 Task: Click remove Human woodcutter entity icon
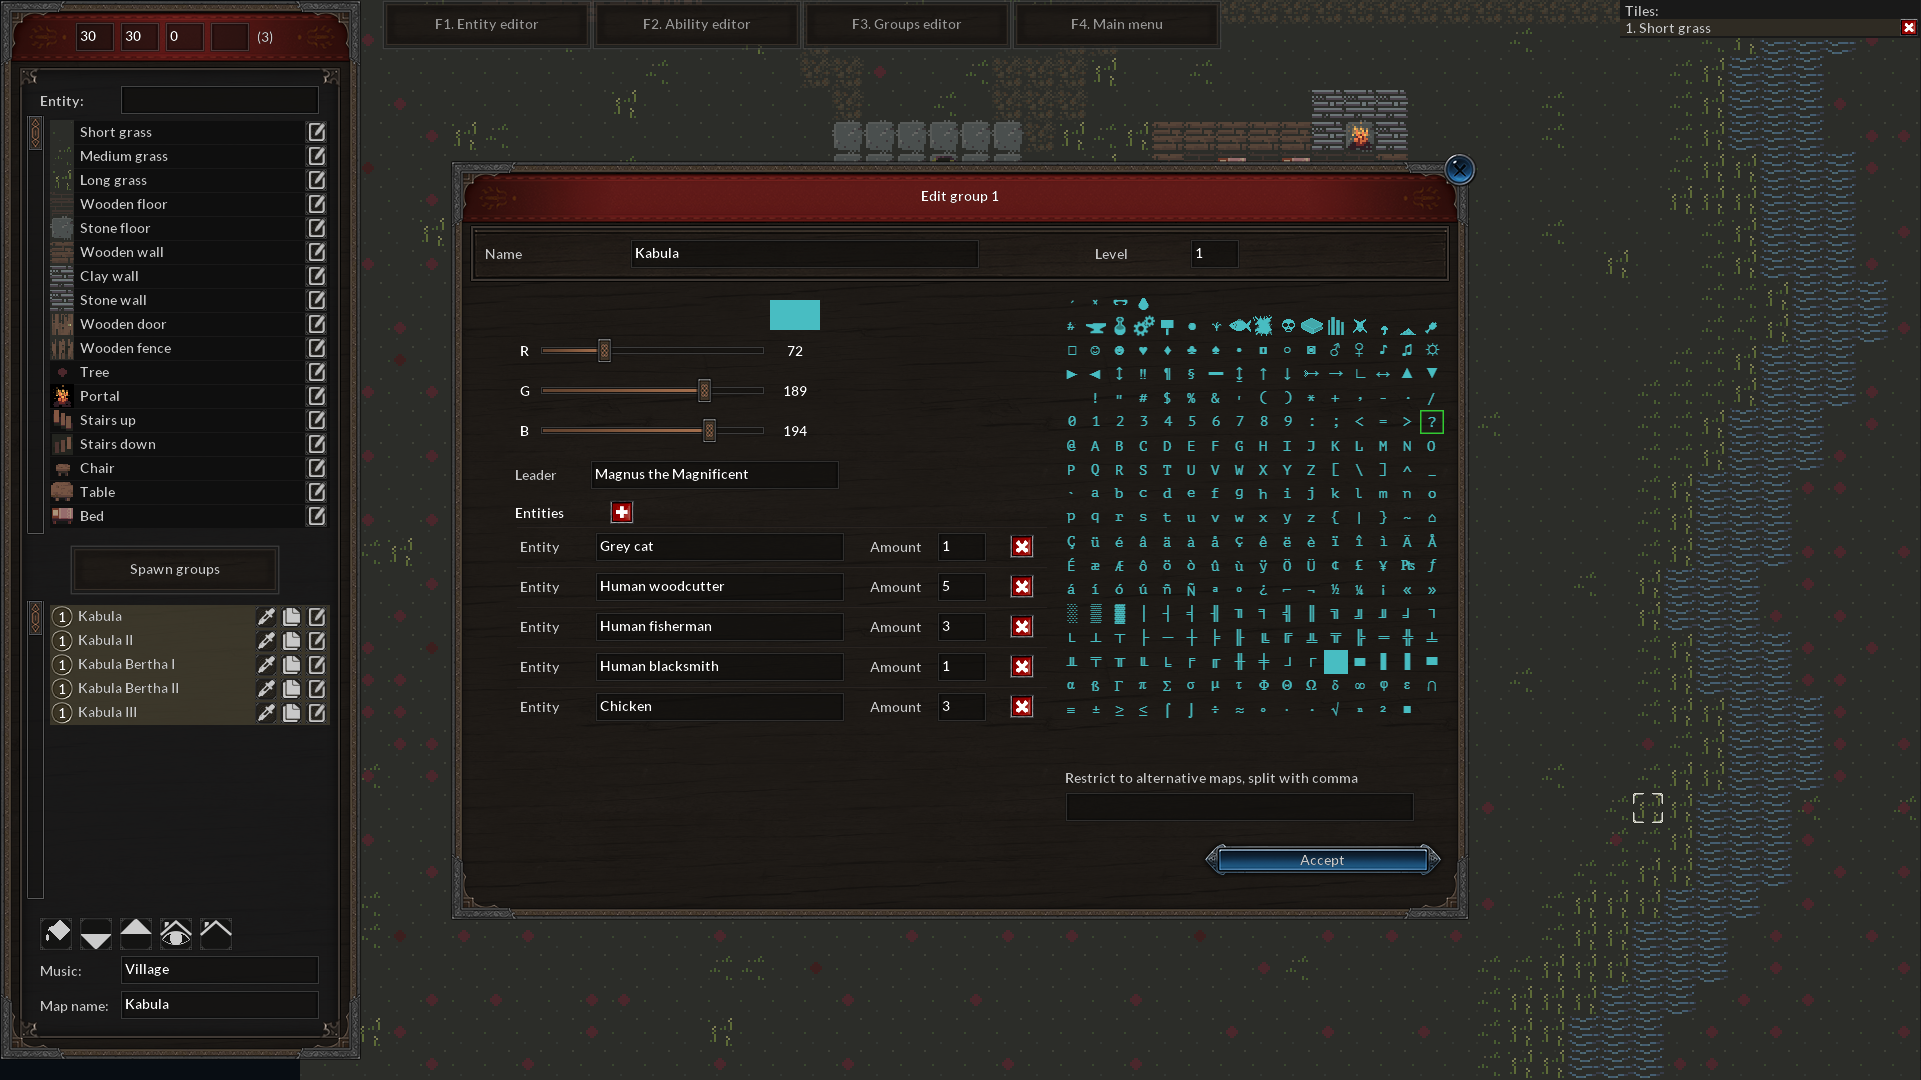[1021, 585]
